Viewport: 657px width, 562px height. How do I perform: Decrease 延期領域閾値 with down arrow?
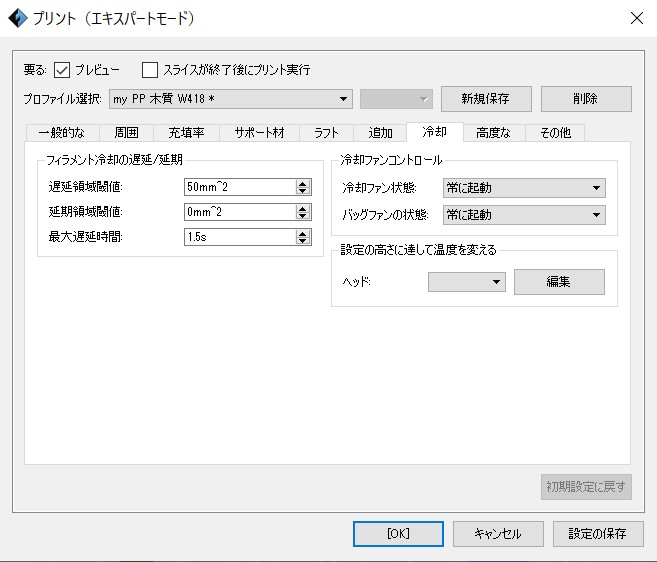[x=303, y=216]
